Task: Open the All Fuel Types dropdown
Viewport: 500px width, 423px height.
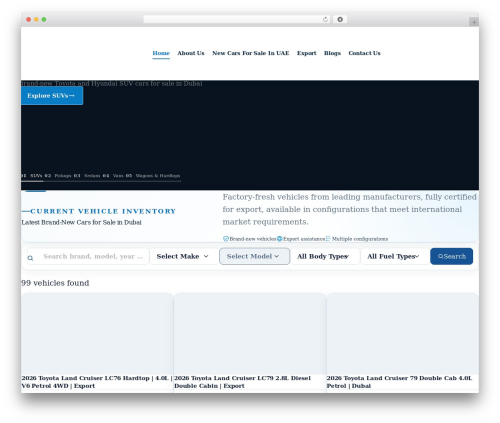Action: [395, 256]
